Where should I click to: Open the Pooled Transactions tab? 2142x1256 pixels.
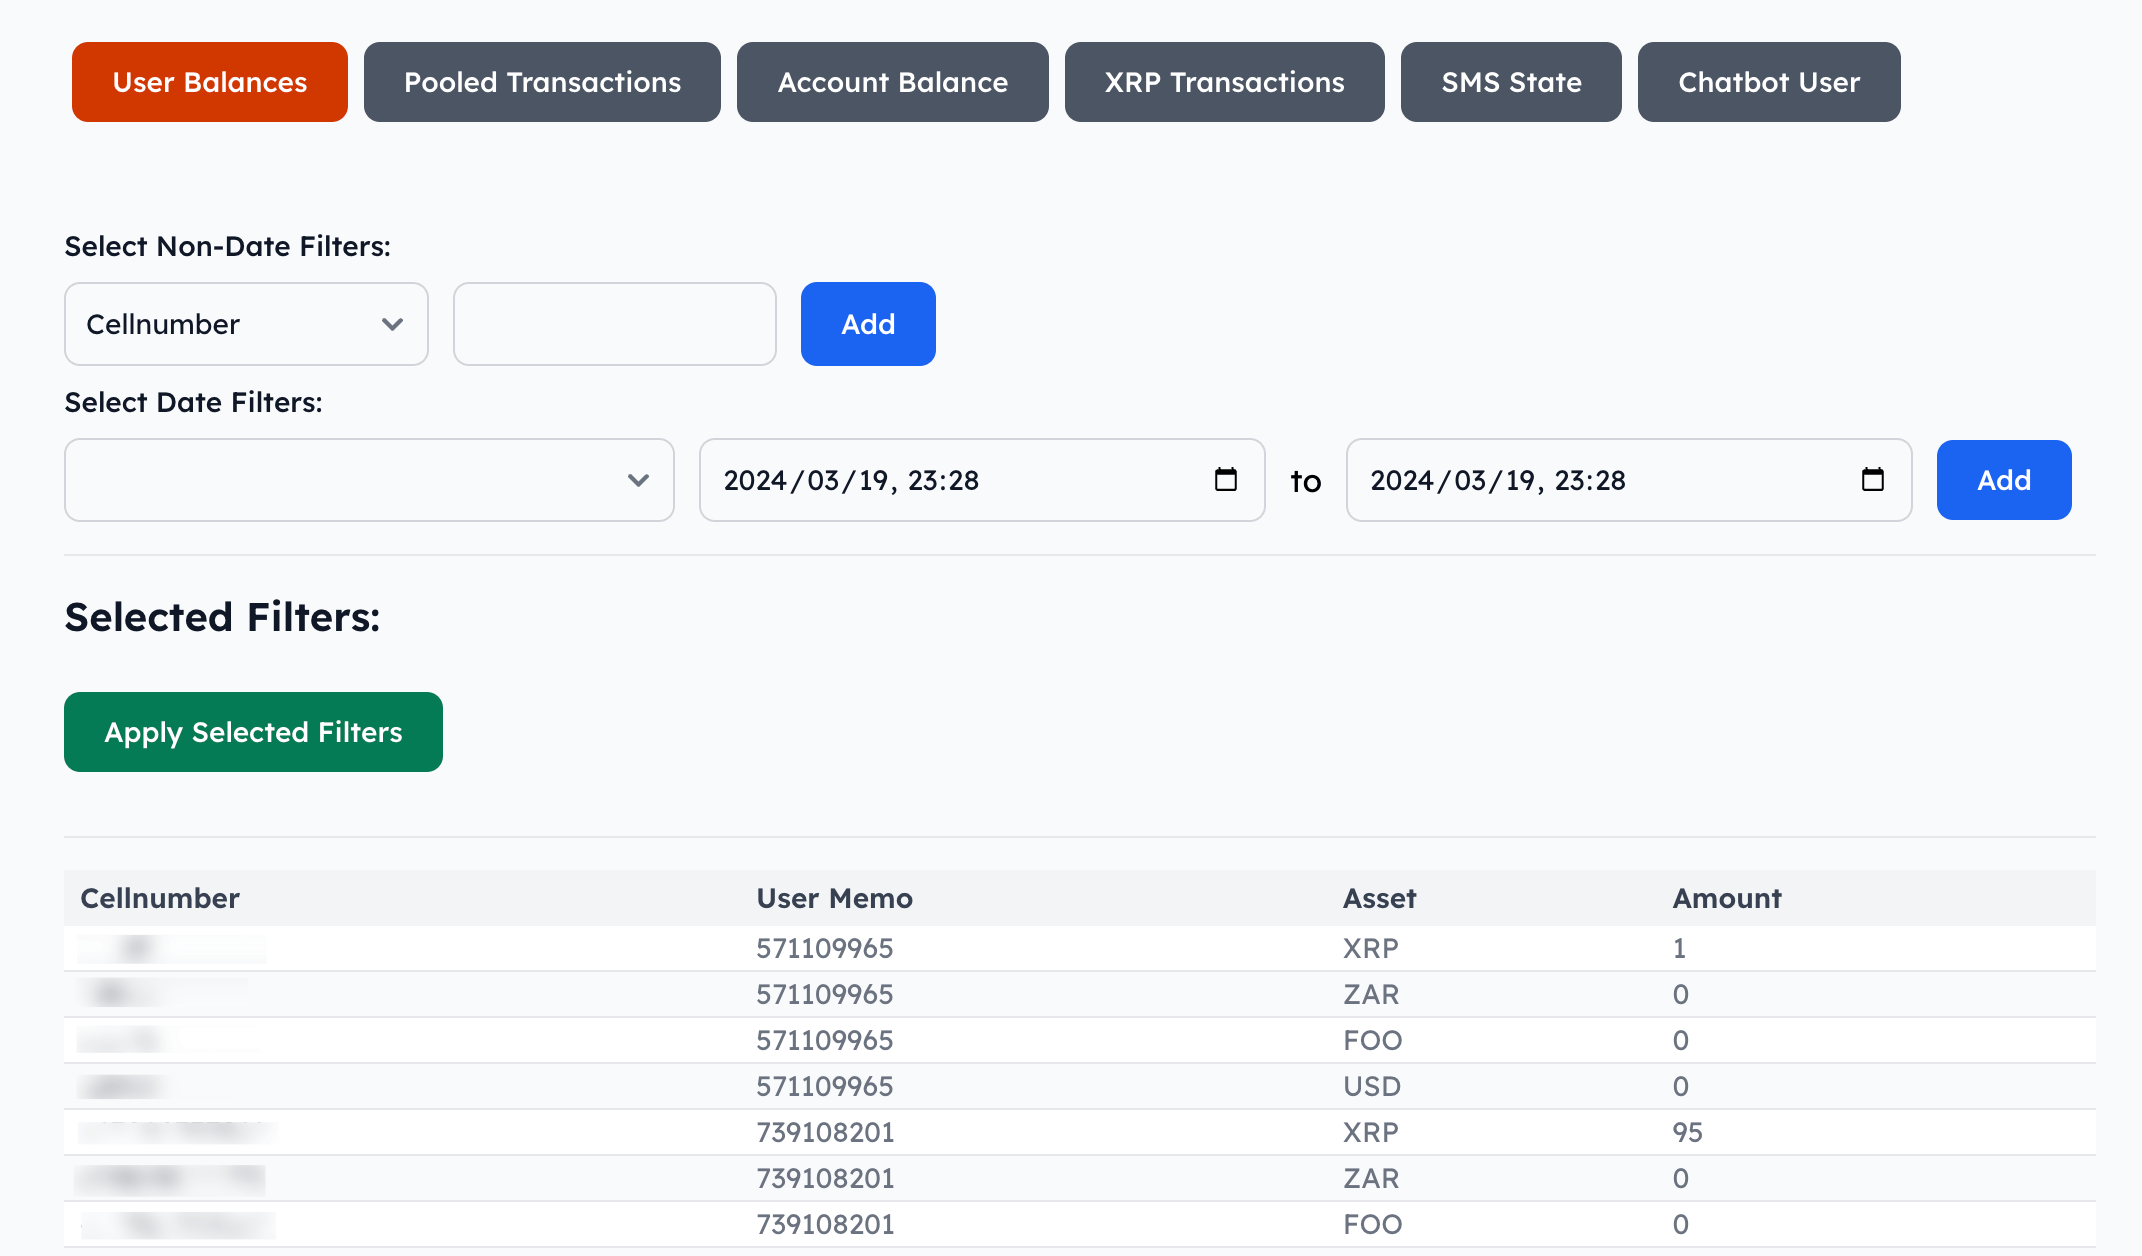coord(542,82)
